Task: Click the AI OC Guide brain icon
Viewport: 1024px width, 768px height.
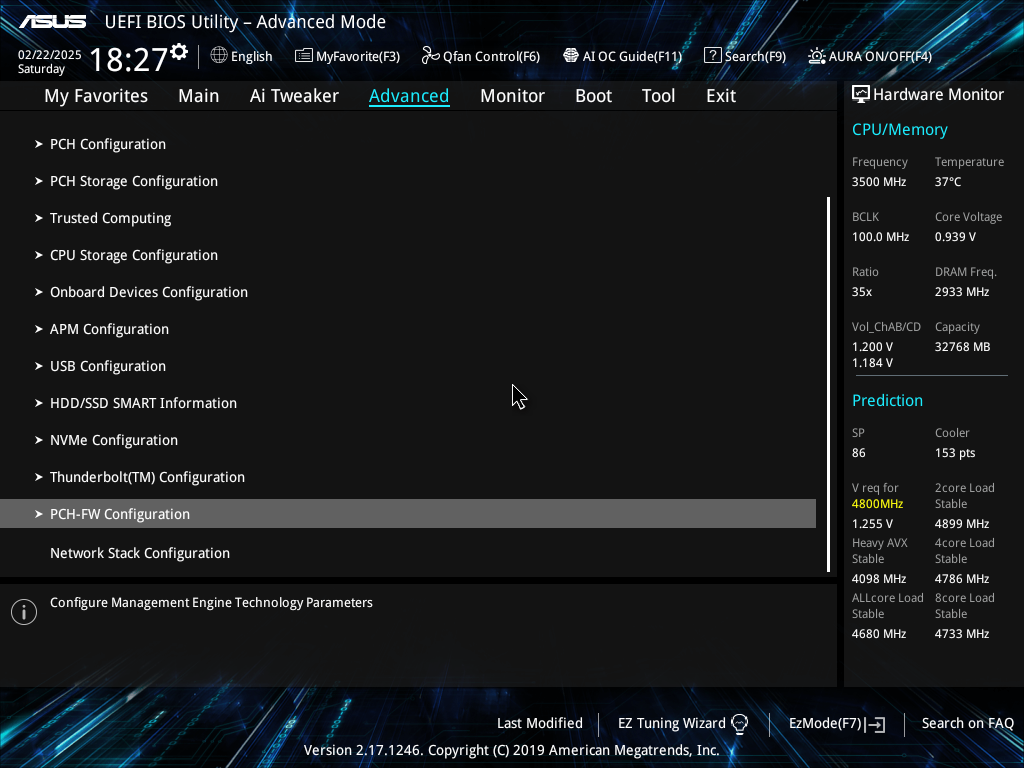Action: [571, 56]
